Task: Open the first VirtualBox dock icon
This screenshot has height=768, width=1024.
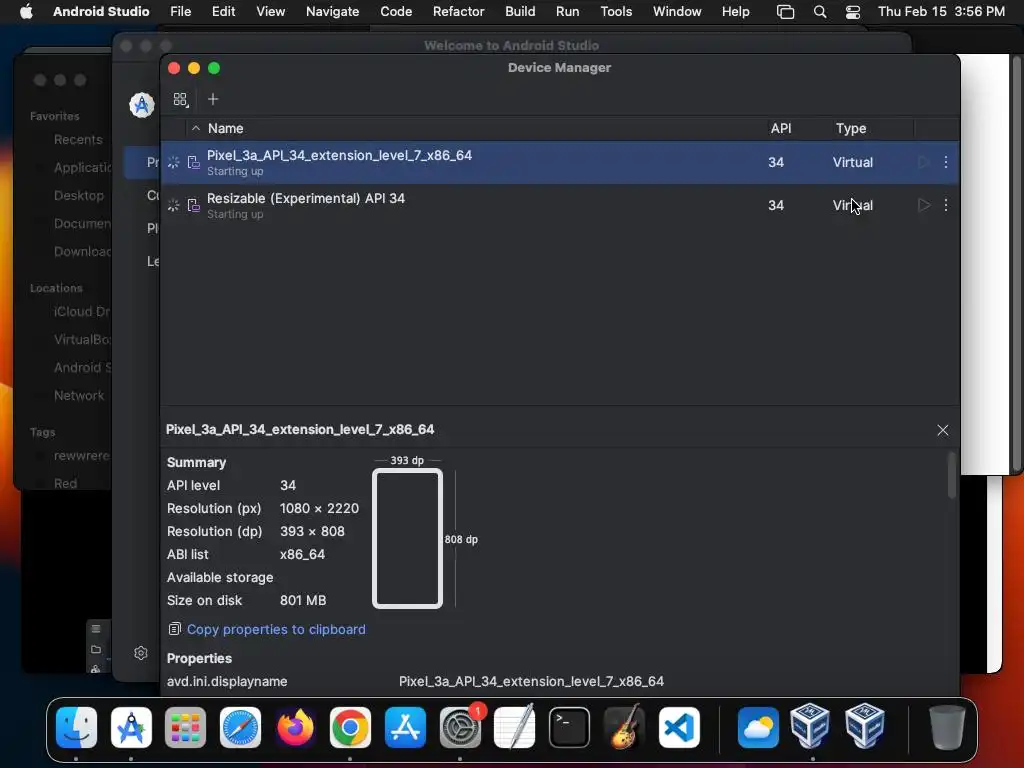Action: 810,726
